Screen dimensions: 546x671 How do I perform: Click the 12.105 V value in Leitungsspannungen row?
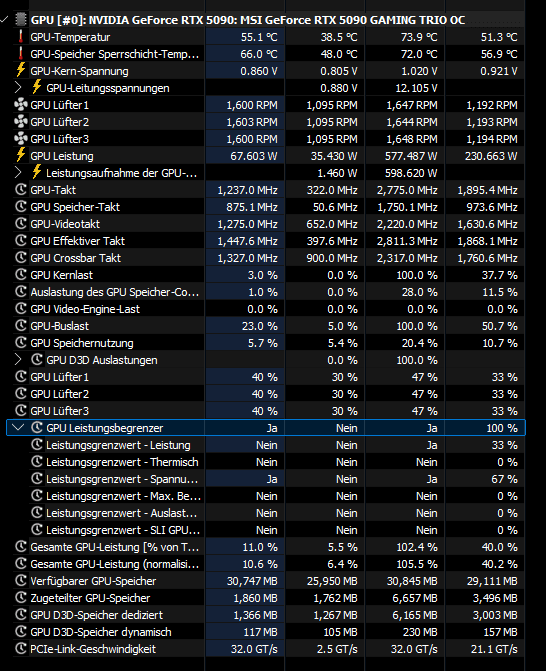coord(416,88)
